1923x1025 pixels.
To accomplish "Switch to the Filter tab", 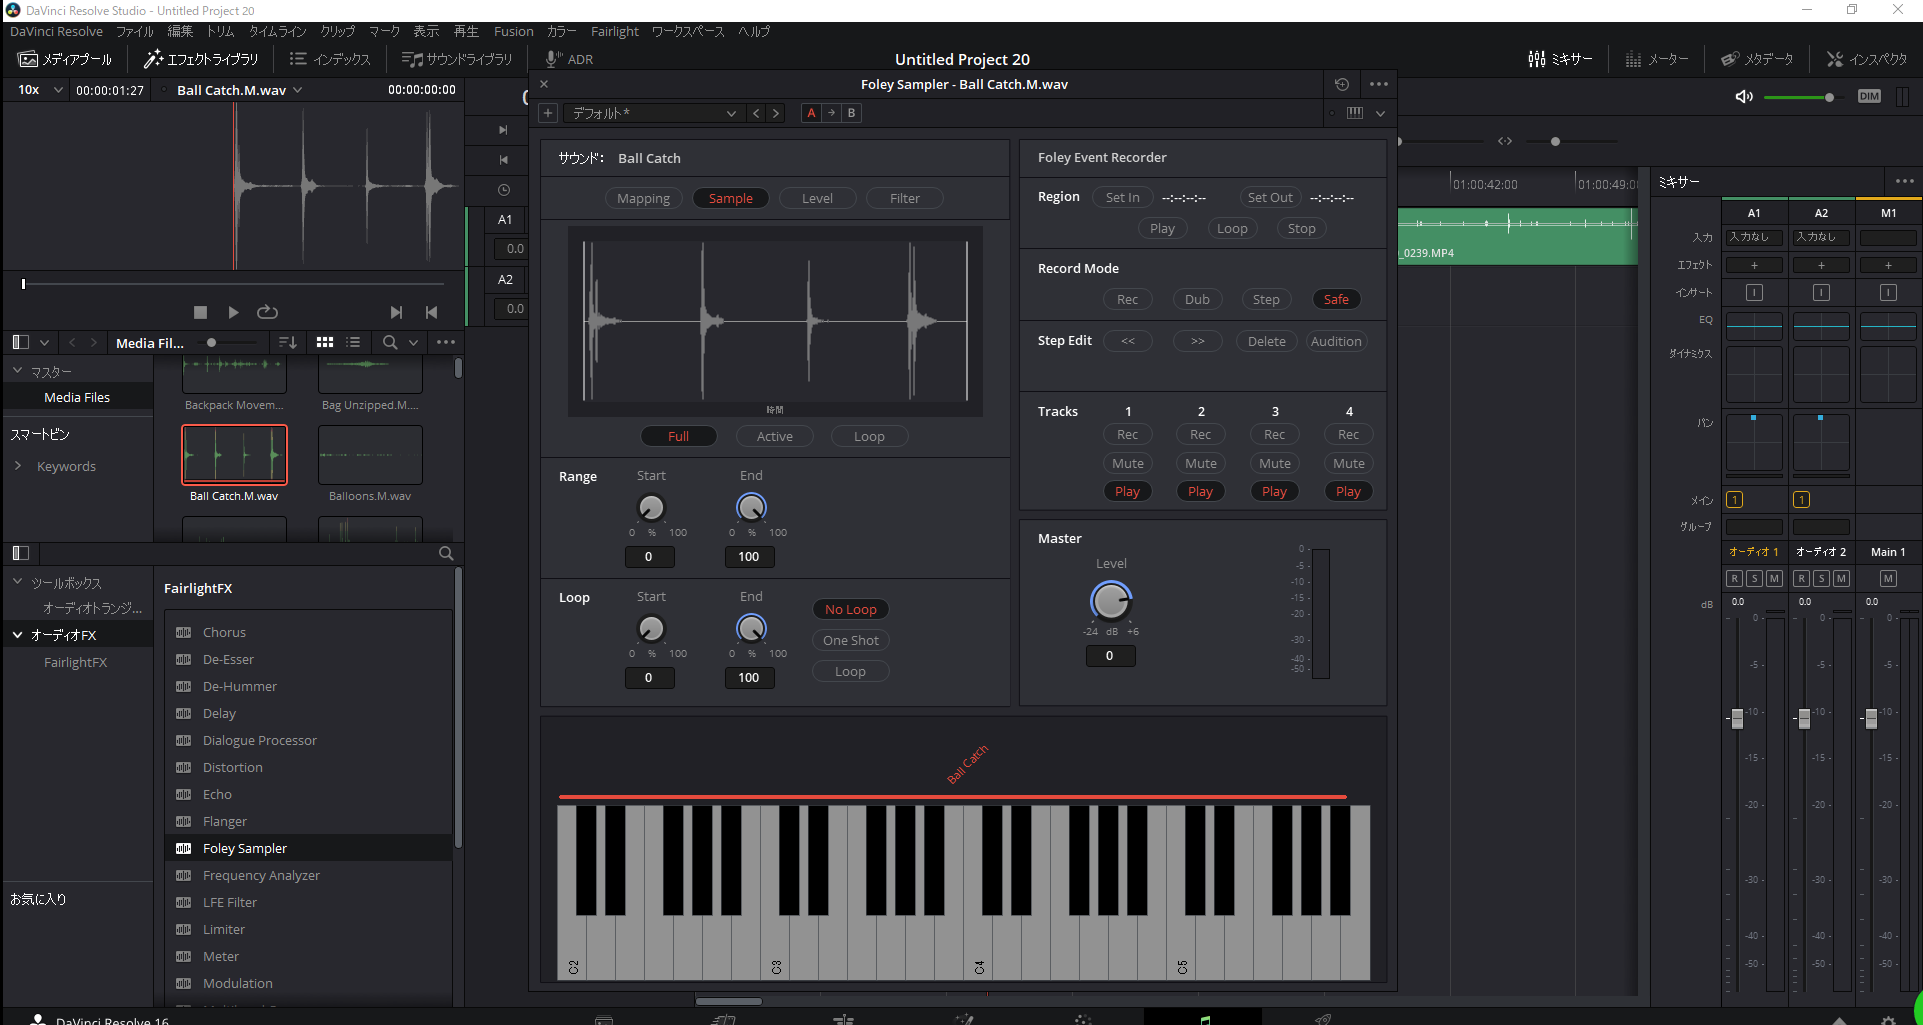I will coord(904,198).
